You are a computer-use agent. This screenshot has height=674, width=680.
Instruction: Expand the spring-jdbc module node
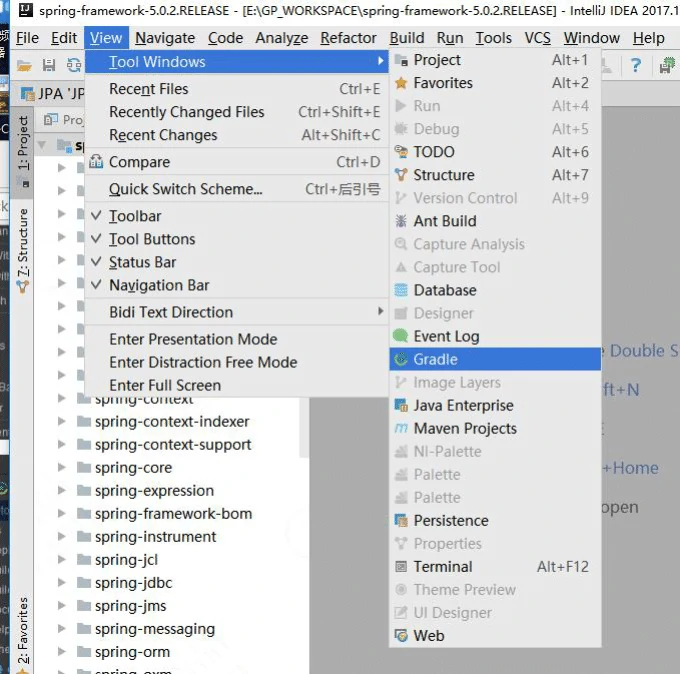62,583
